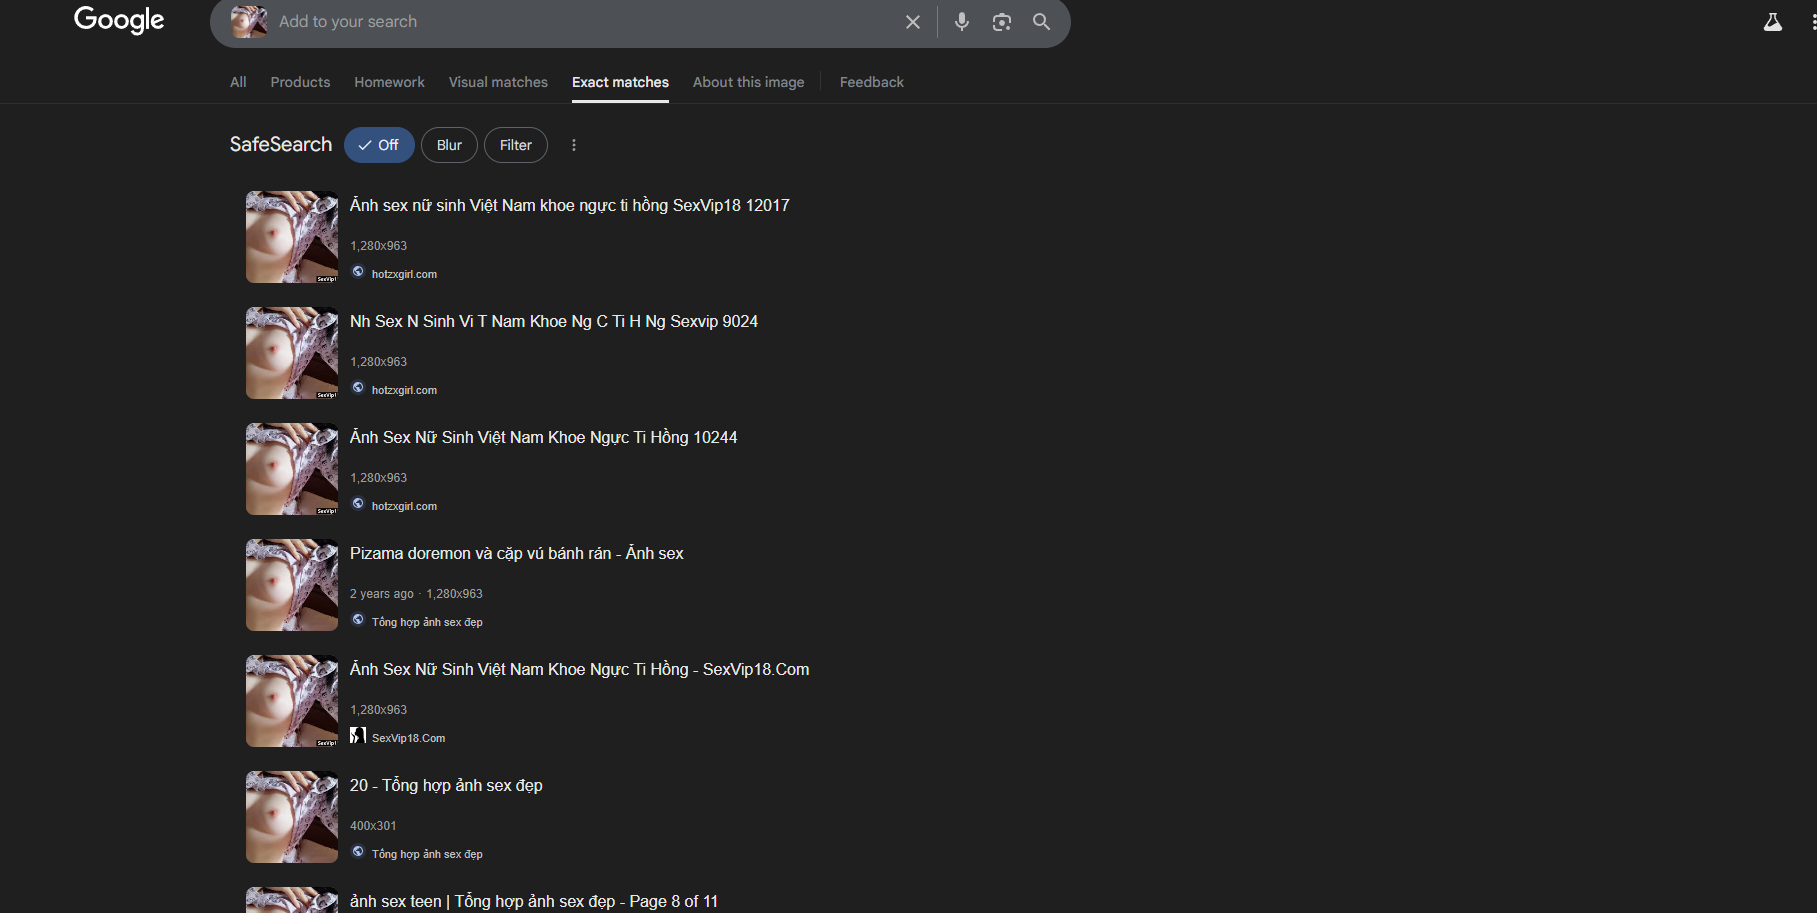Click the Google logo
Image resolution: width=1817 pixels, height=913 pixels.
tap(119, 20)
